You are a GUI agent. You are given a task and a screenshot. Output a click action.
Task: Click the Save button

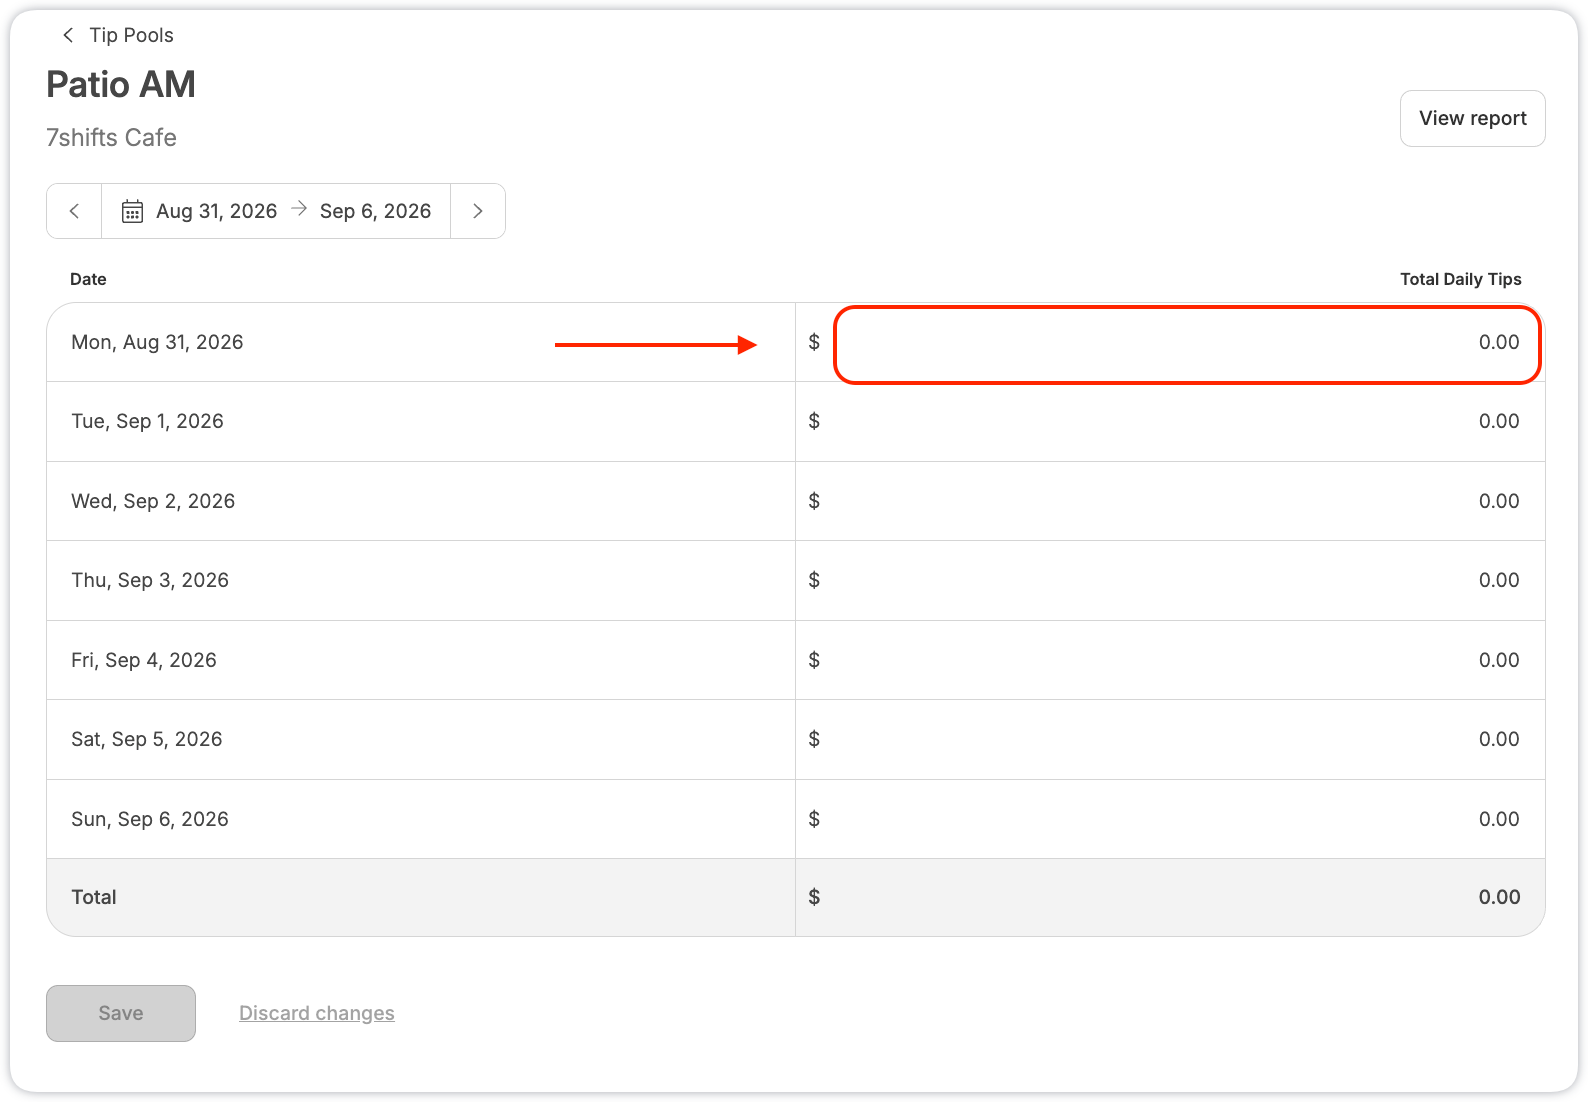point(121,1013)
